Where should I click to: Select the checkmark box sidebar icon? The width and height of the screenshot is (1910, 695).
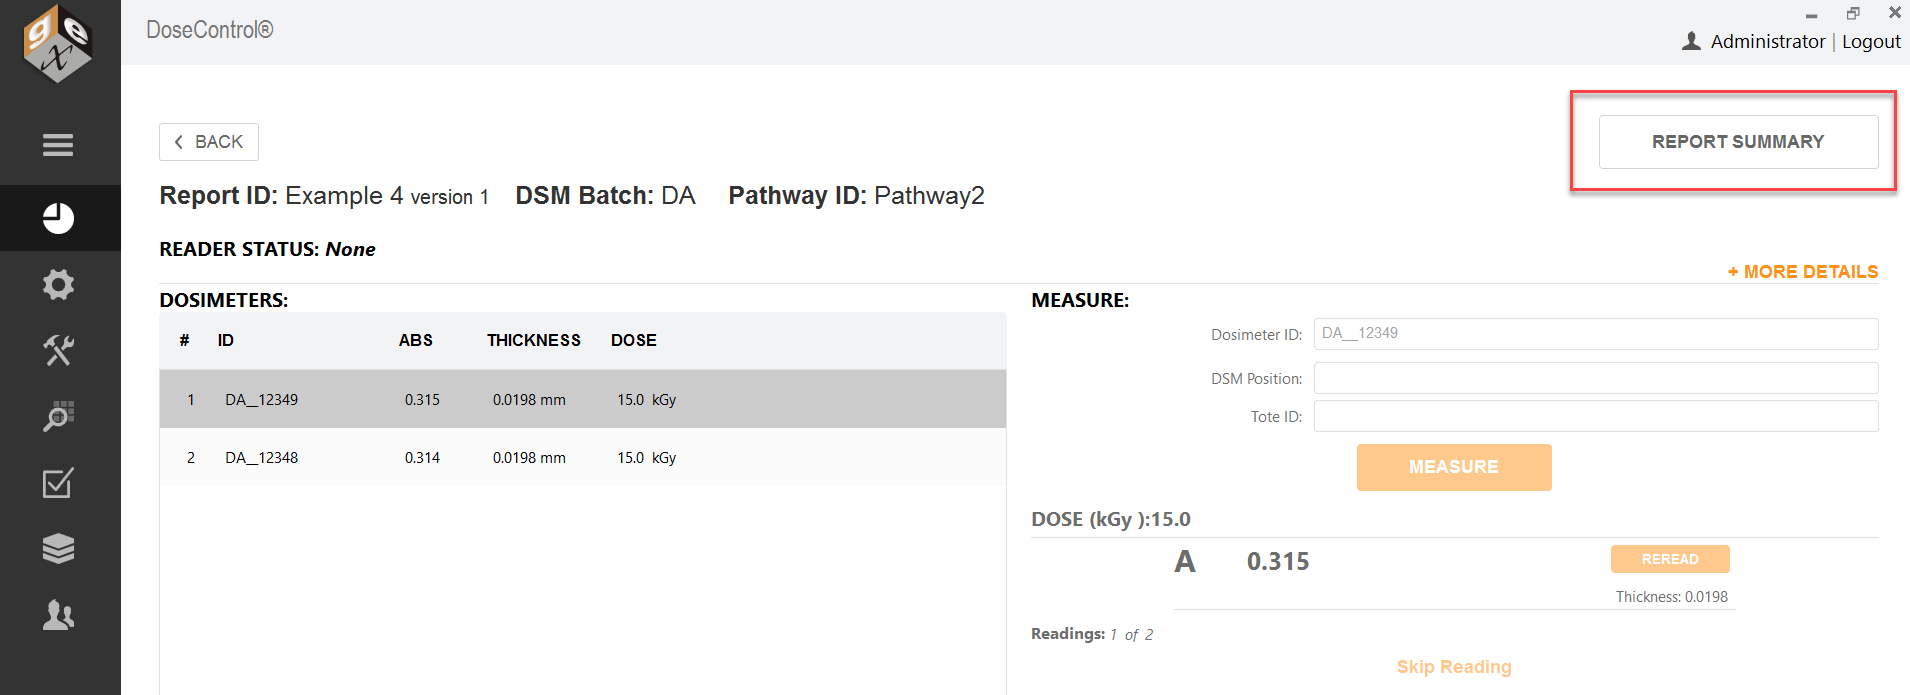(x=58, y=483)
